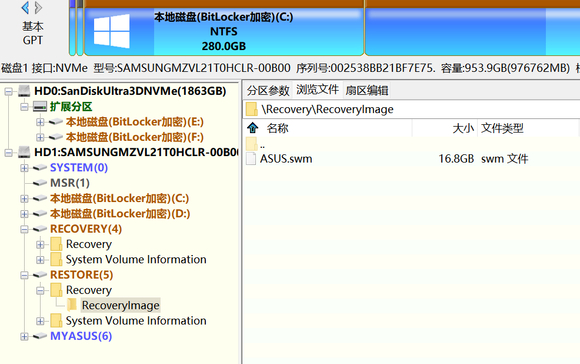
Task: Click the HD0 SanDisk hard disk icon
Action: [24, 91]
